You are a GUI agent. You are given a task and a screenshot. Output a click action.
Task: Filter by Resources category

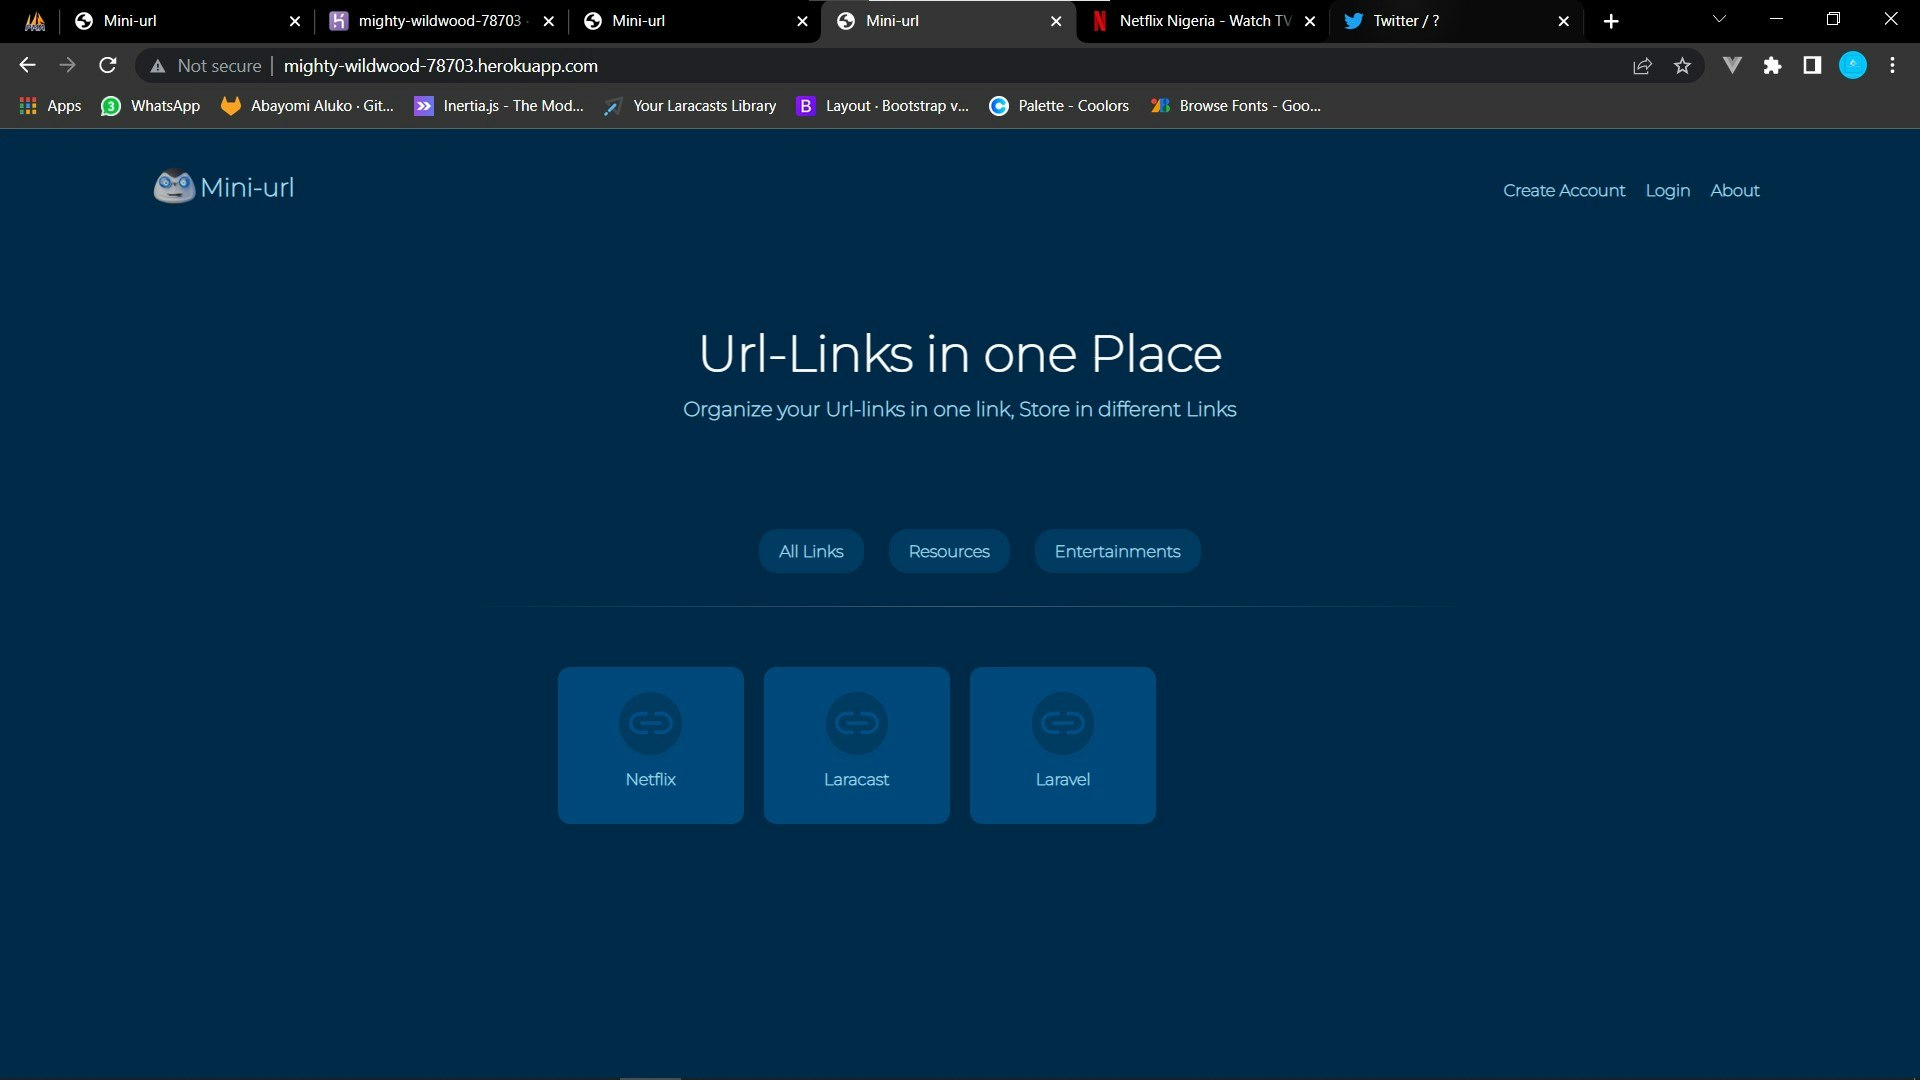(x=949, y=551)
